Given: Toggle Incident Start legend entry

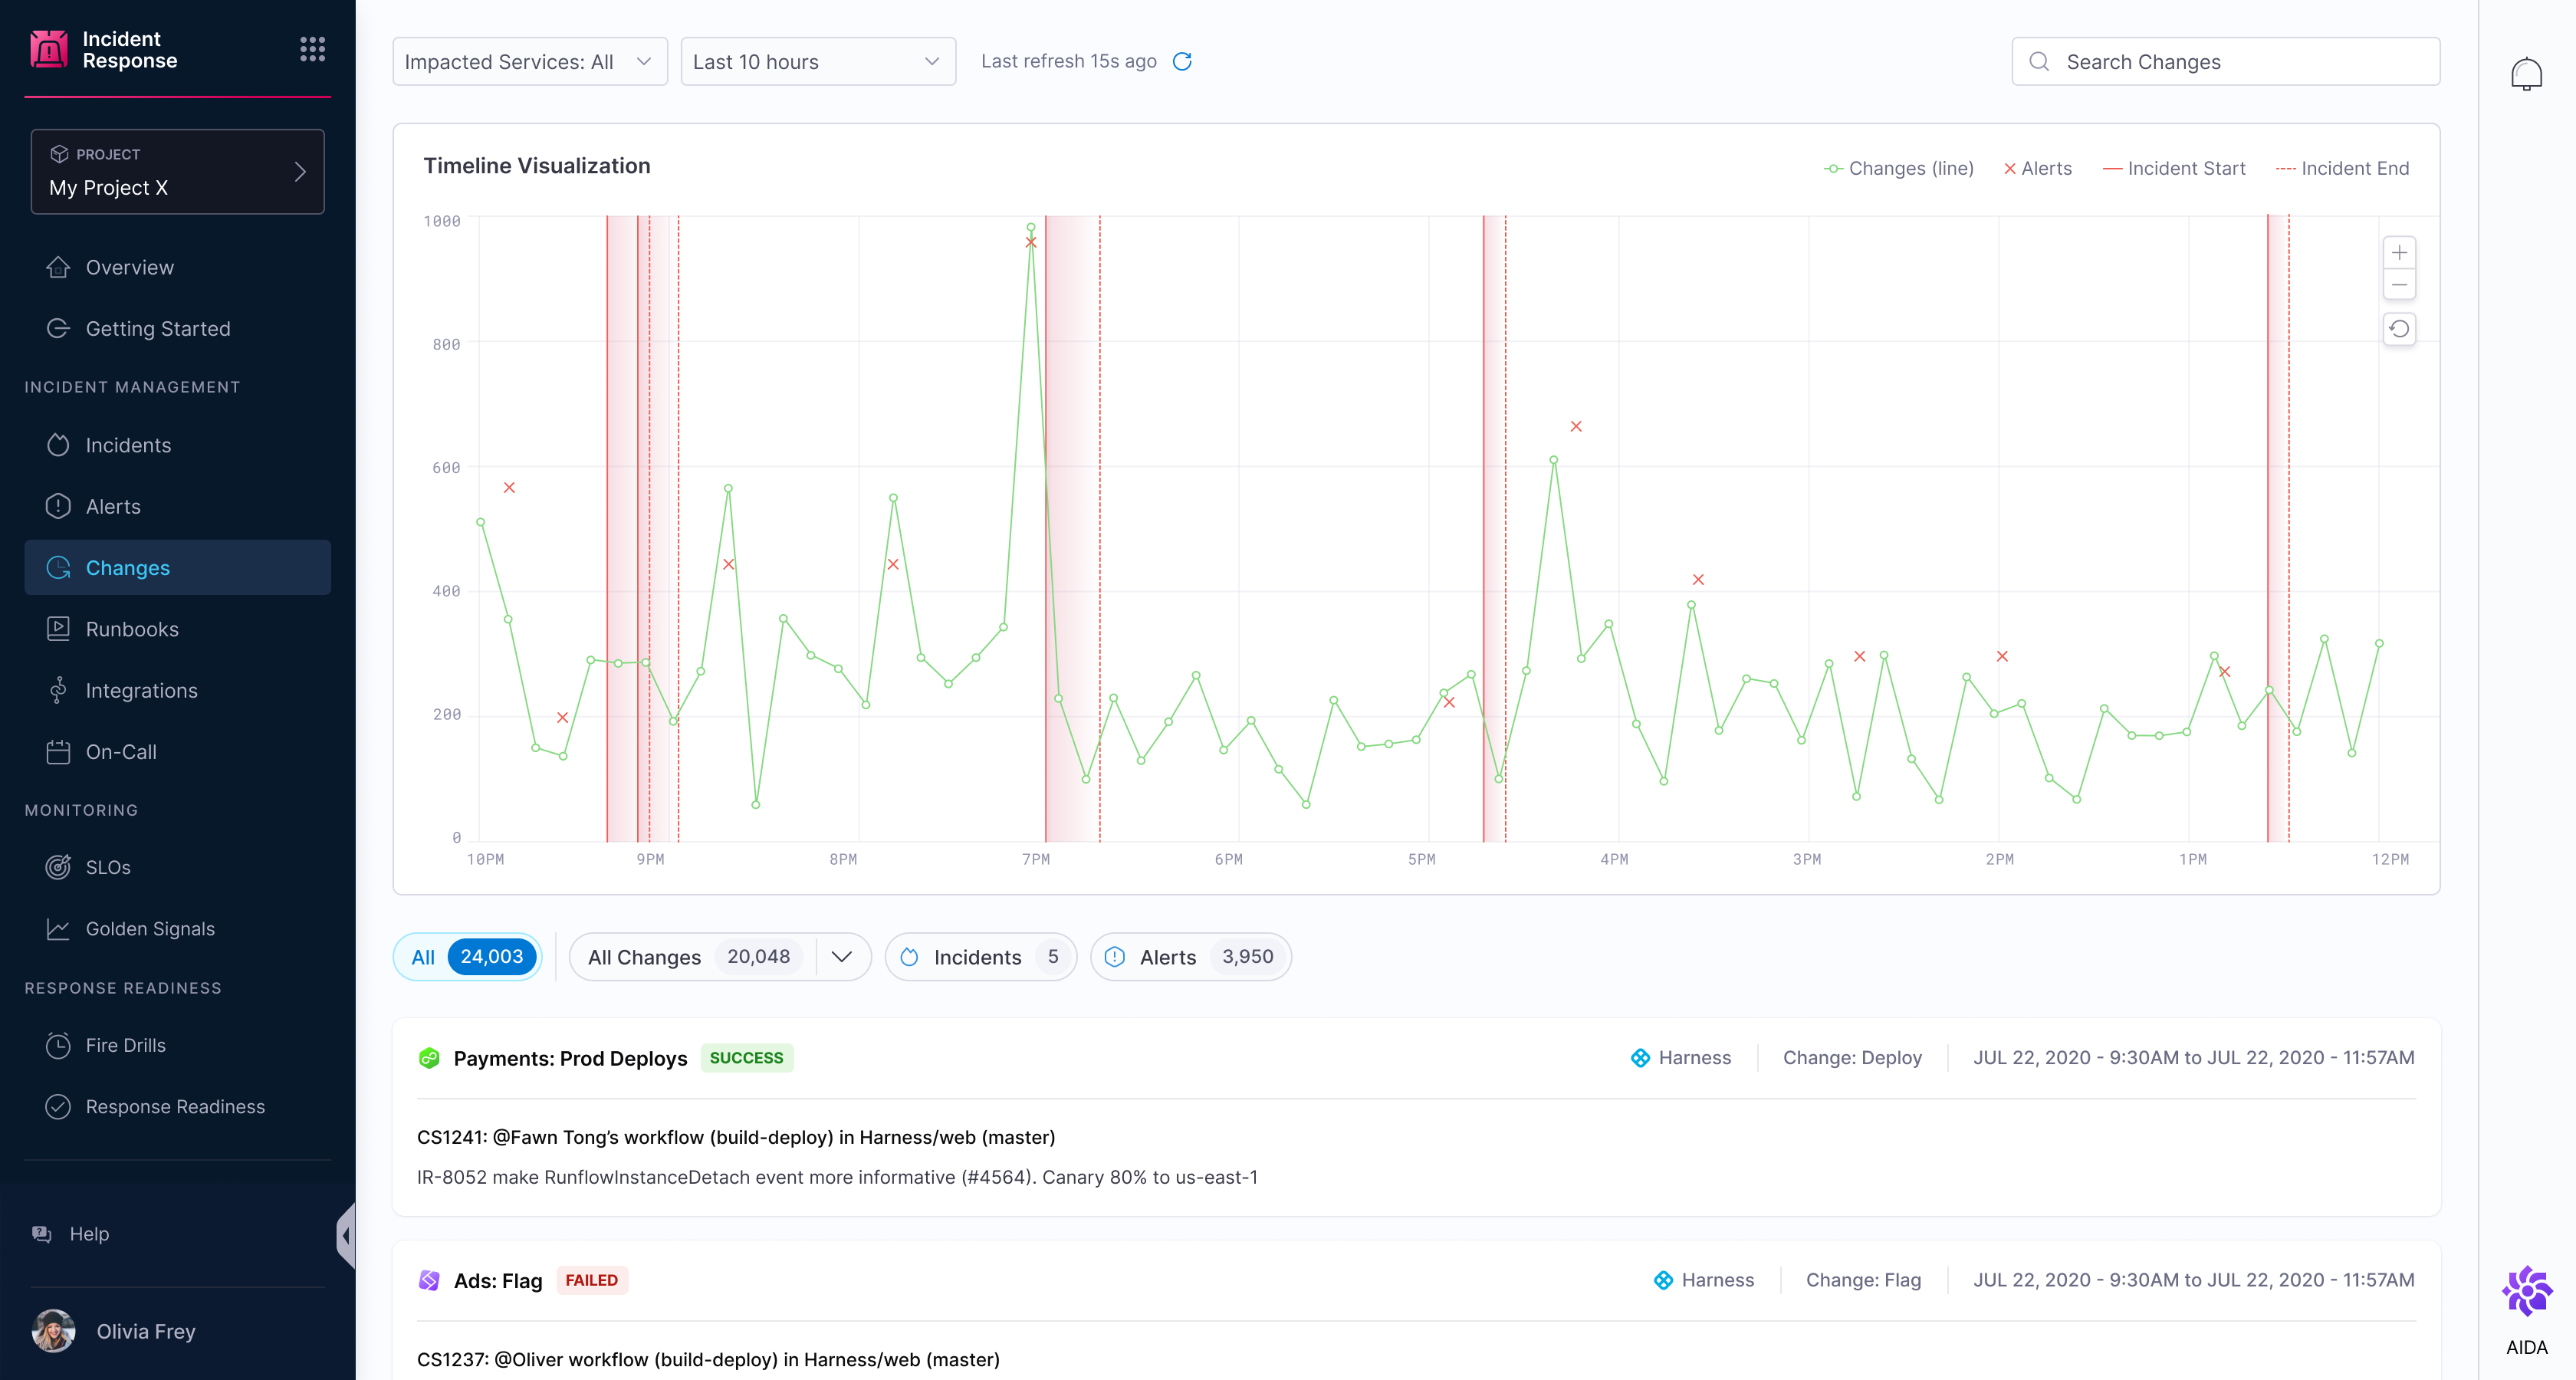Looking at the screenshot, I should pyautogui.click(x=2174, y=168).
